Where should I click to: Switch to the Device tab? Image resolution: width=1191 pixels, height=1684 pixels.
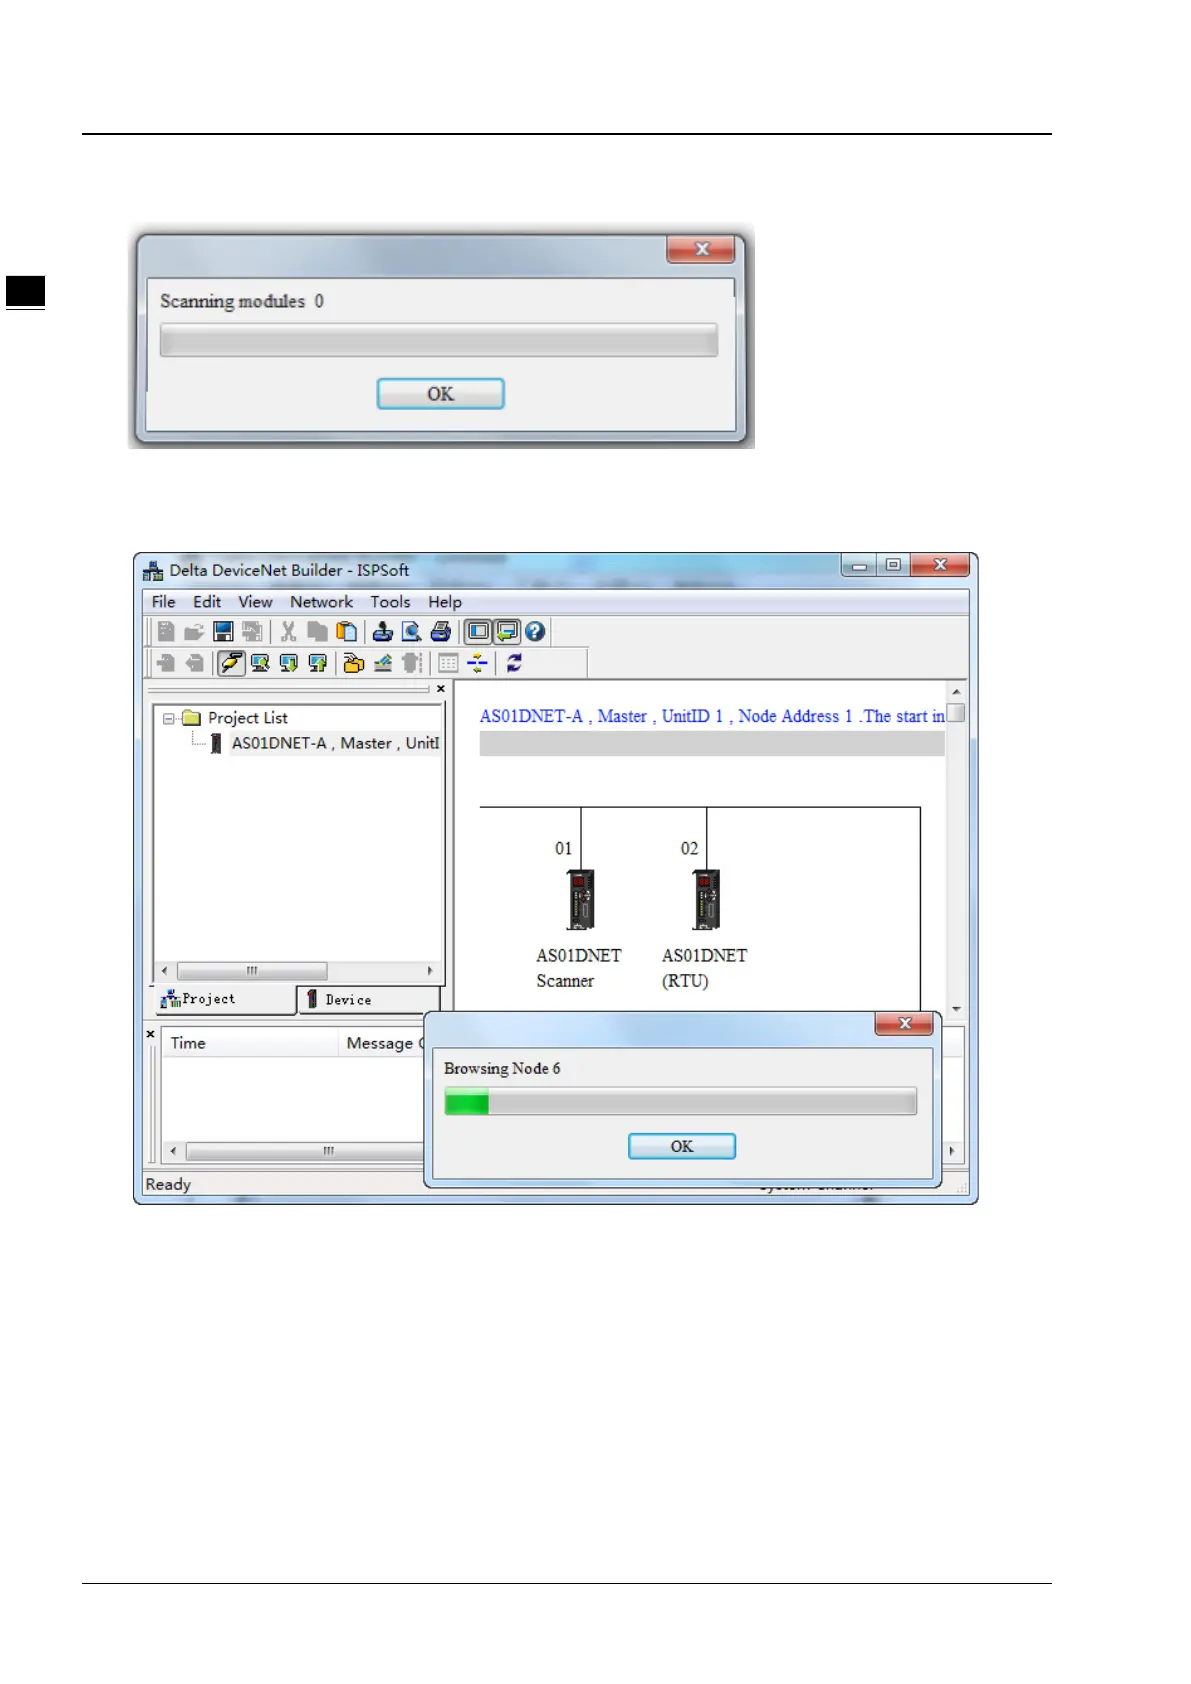coord(369,999)
